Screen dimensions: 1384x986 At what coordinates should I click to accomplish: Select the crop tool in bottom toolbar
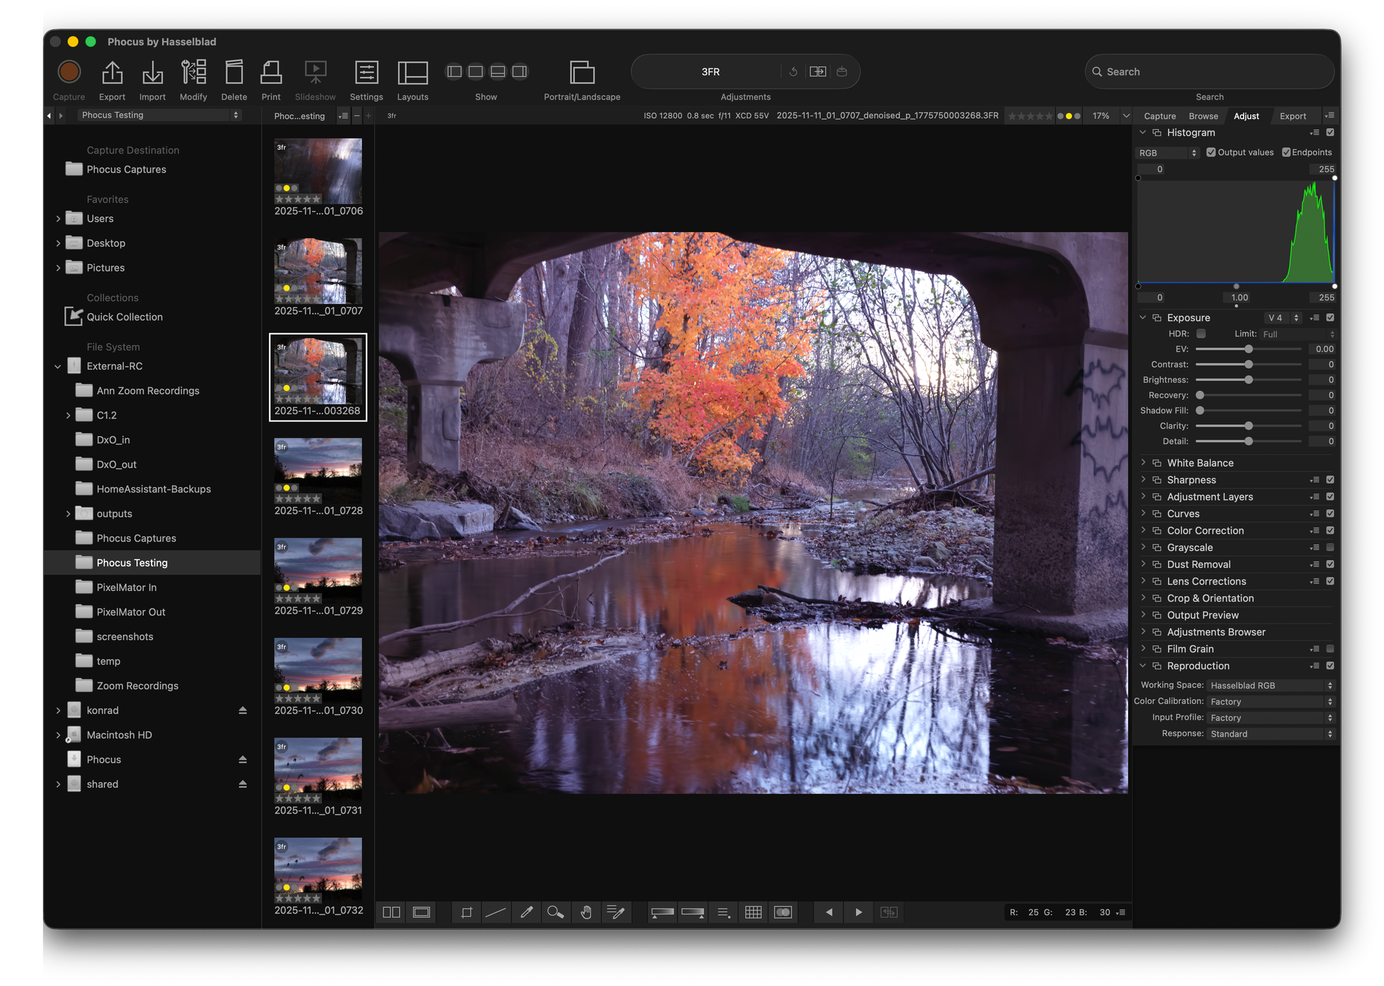click(466, 912)
